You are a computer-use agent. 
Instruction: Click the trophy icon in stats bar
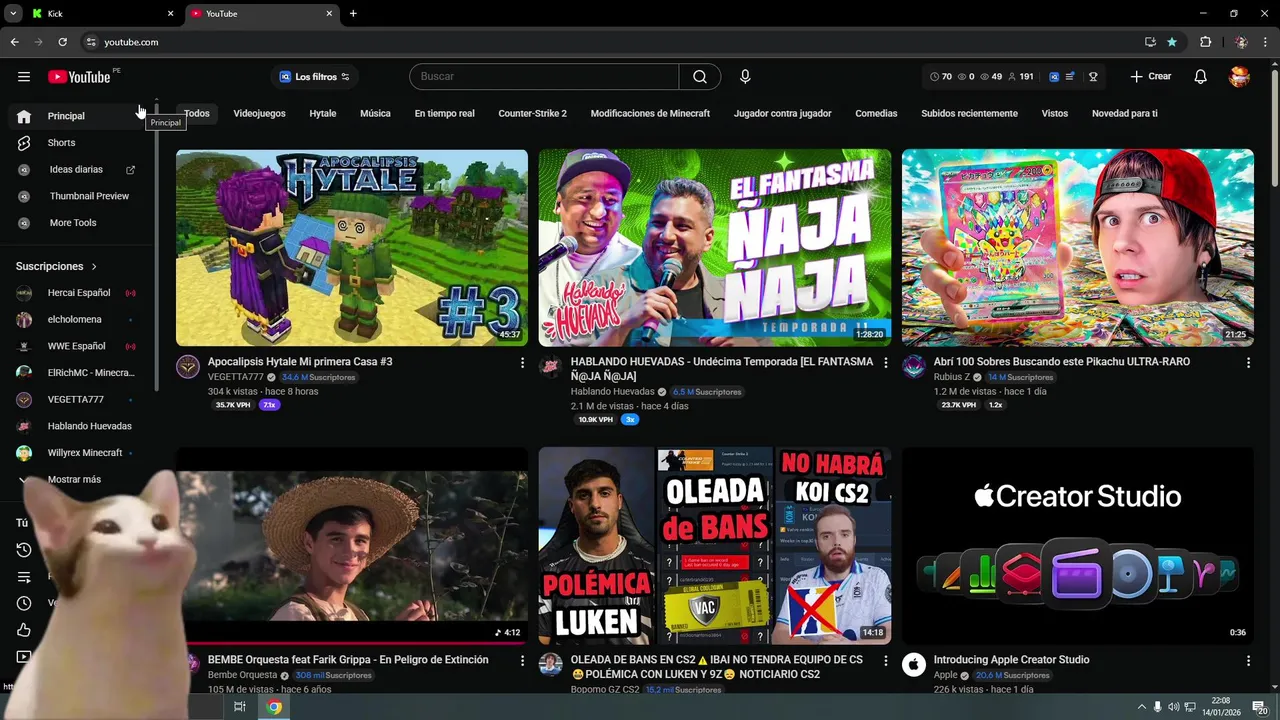(1093, 77)
